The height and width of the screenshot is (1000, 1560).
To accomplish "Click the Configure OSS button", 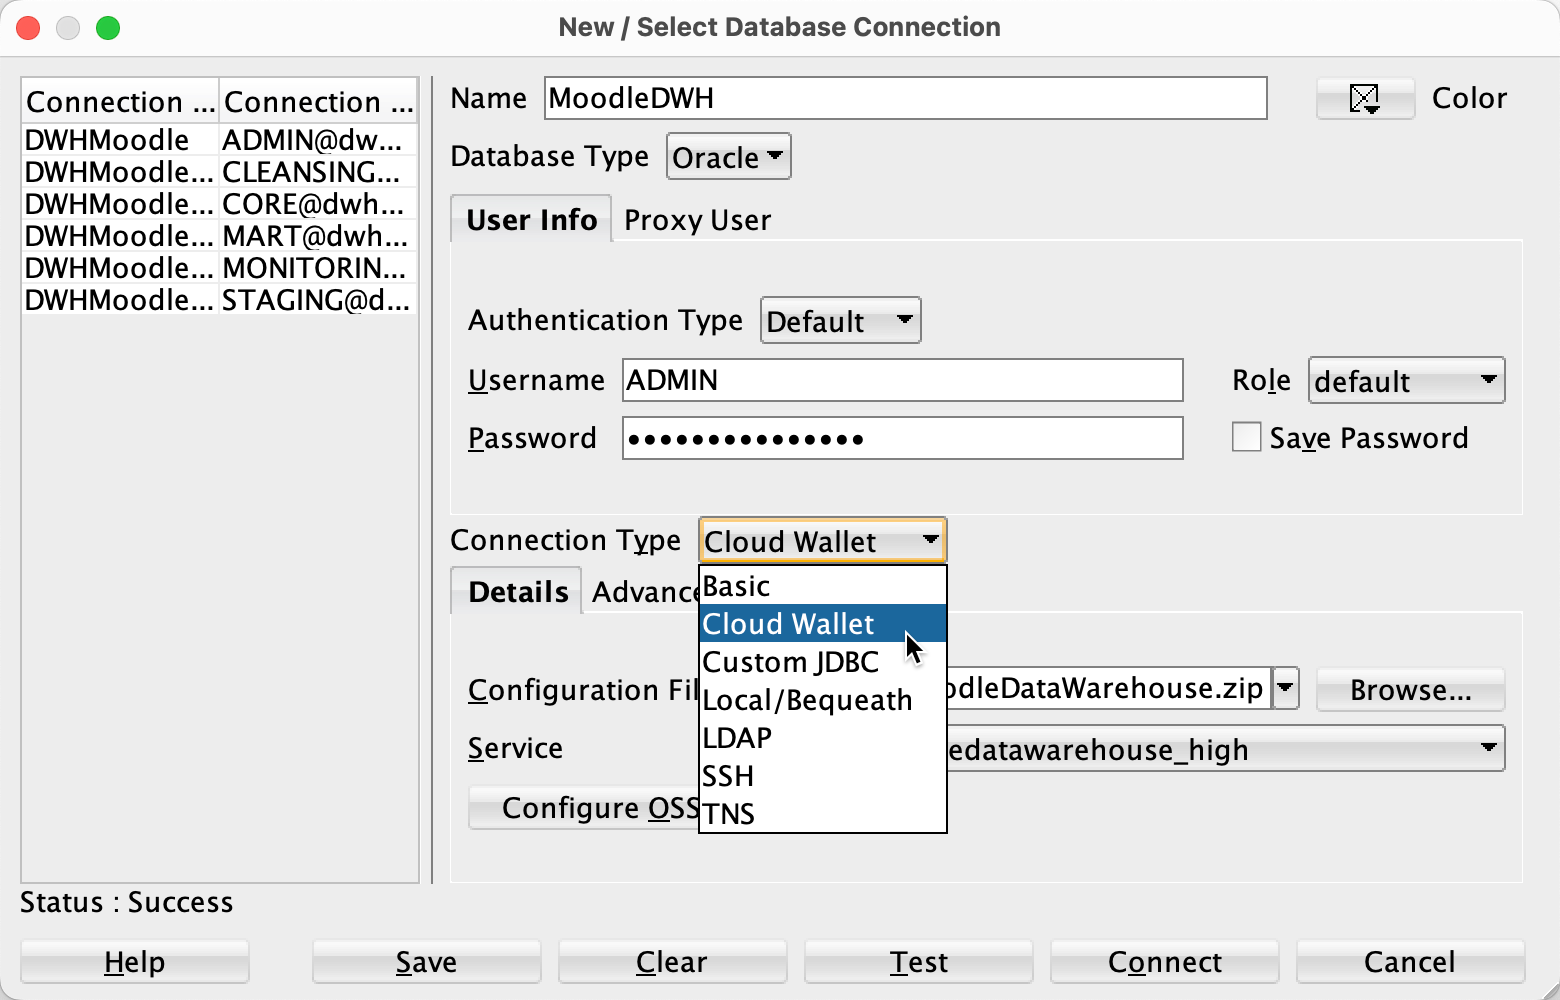I will pyautogui.click(x=585, y=808).
